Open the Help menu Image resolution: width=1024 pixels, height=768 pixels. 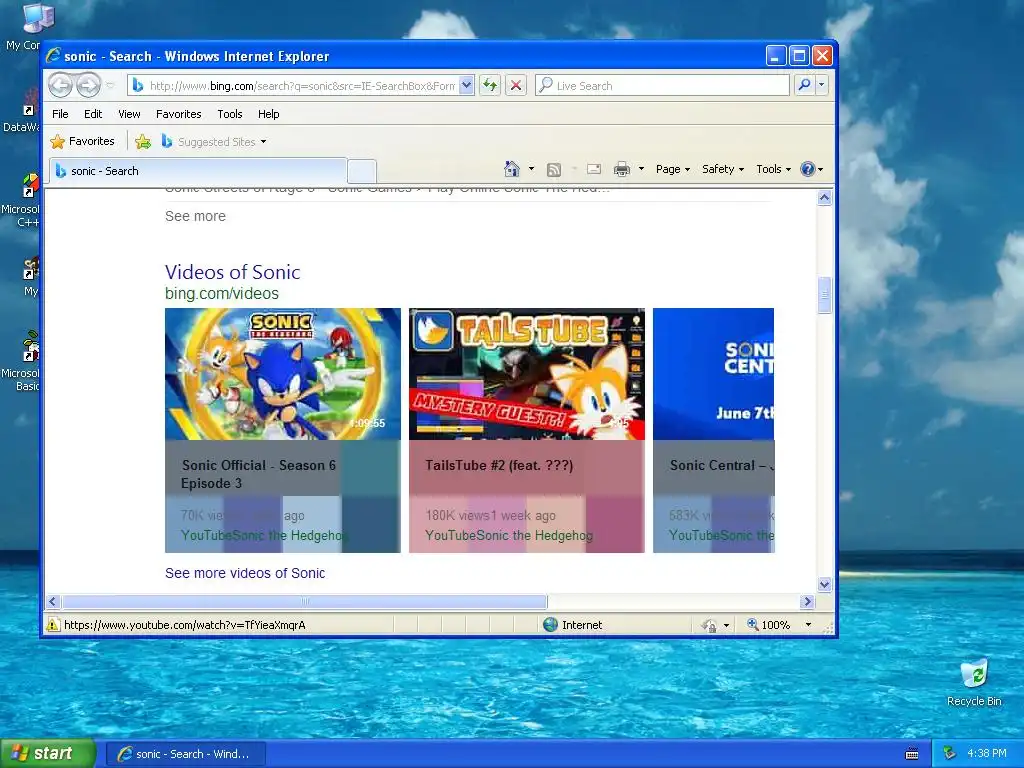268,114
